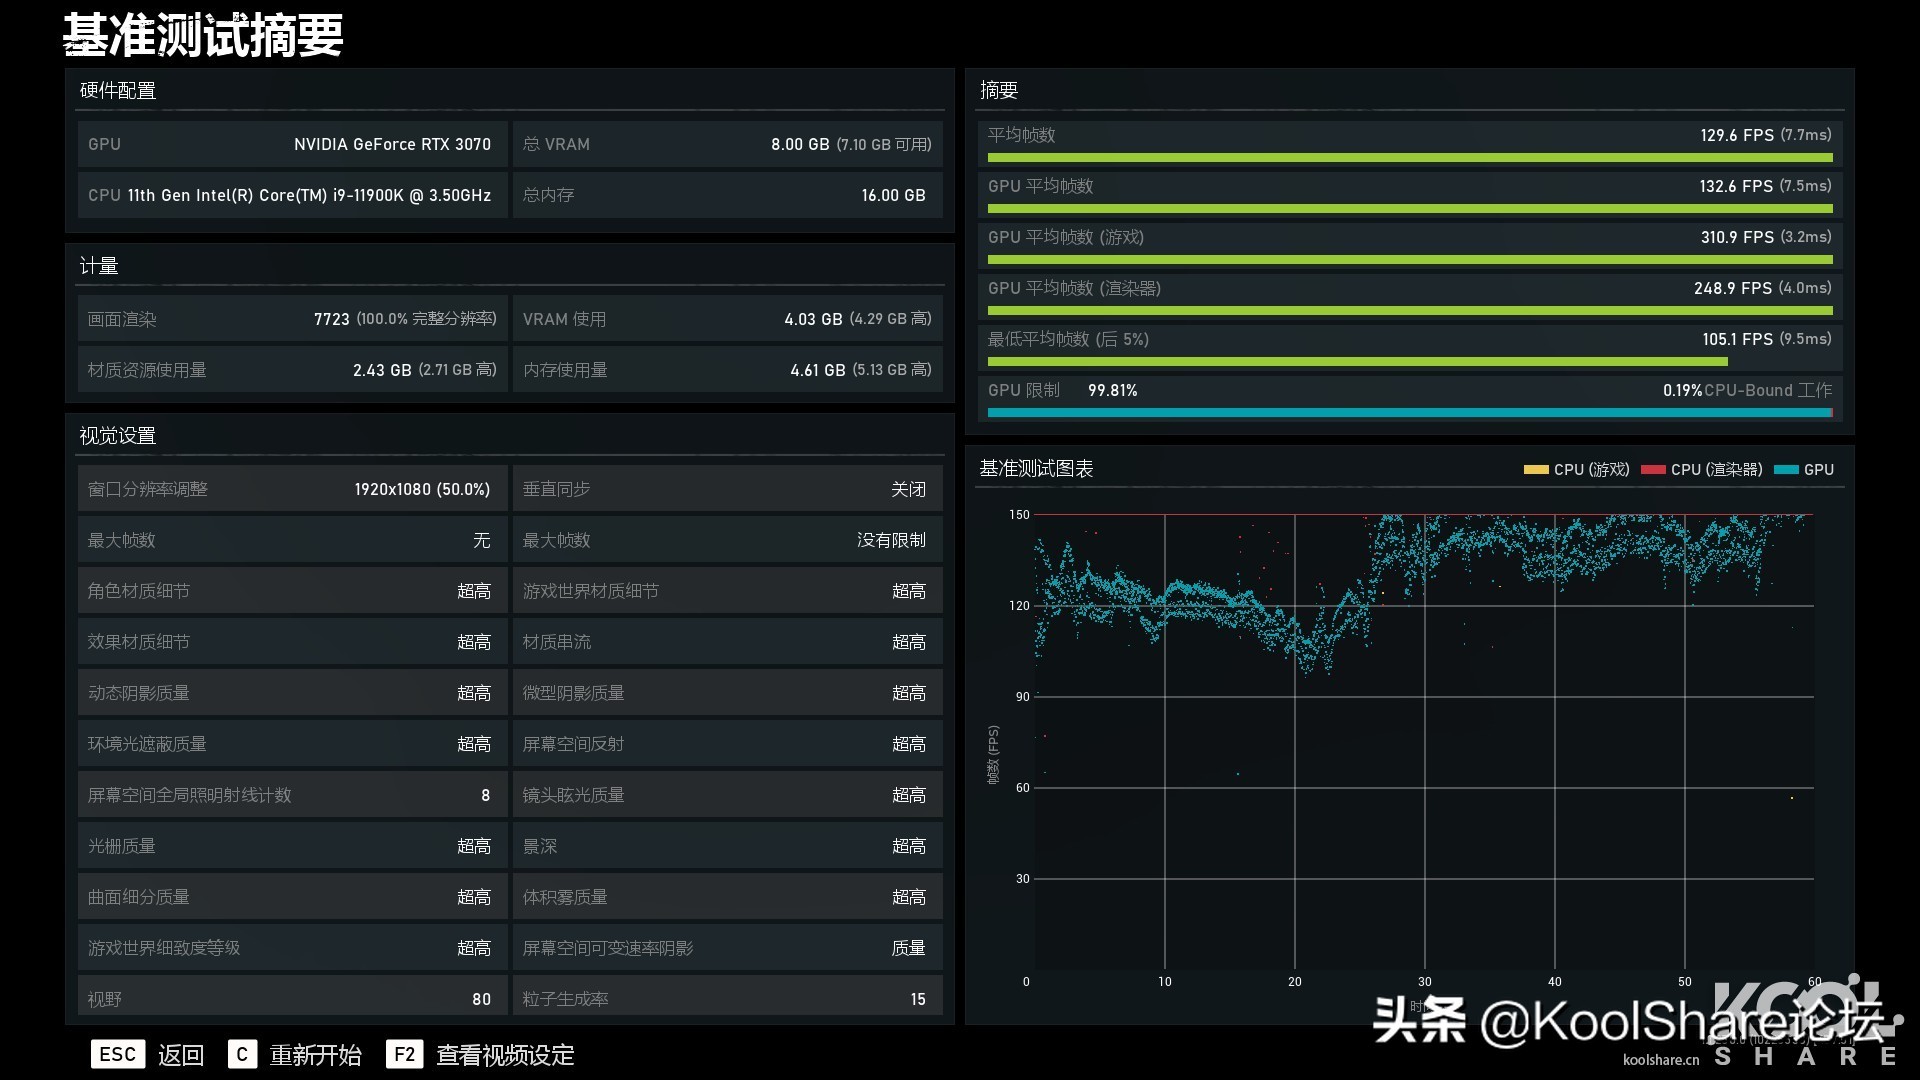Click the 视觉设置 section header
1920x1080 pixels.
pos(118,436)
